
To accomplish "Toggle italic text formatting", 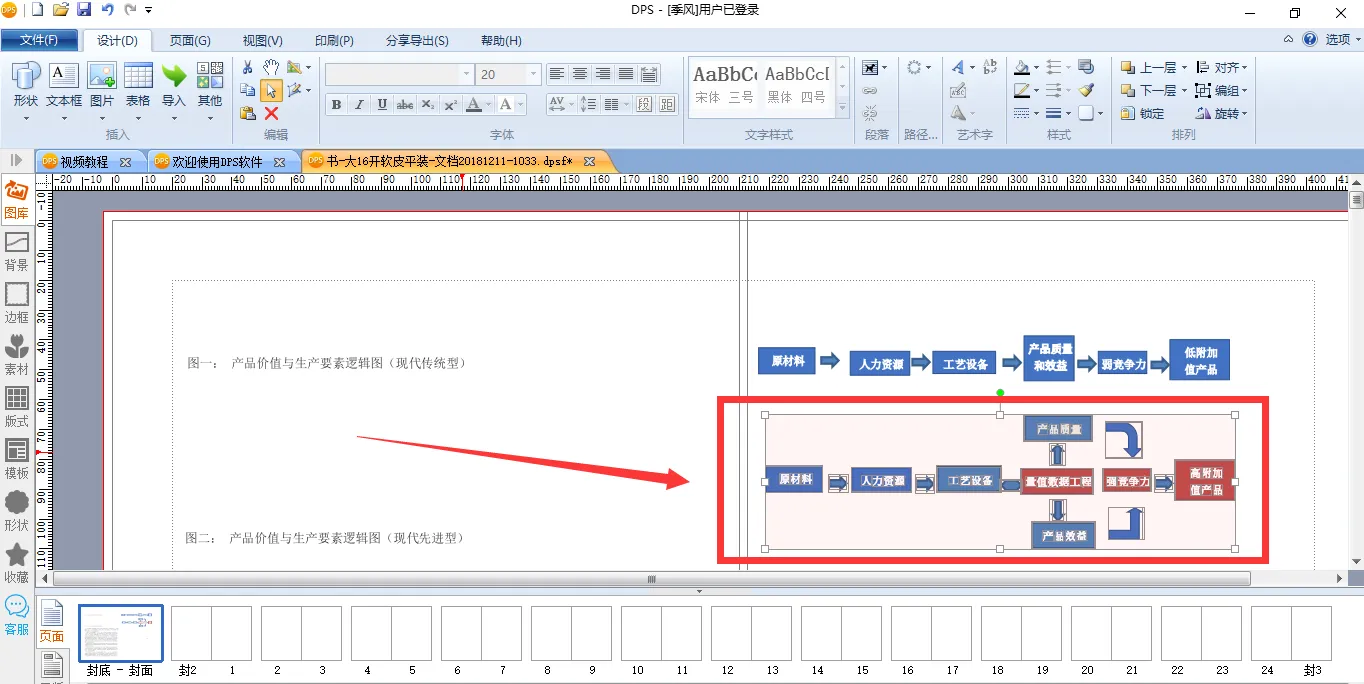I will tap(359, 105).
